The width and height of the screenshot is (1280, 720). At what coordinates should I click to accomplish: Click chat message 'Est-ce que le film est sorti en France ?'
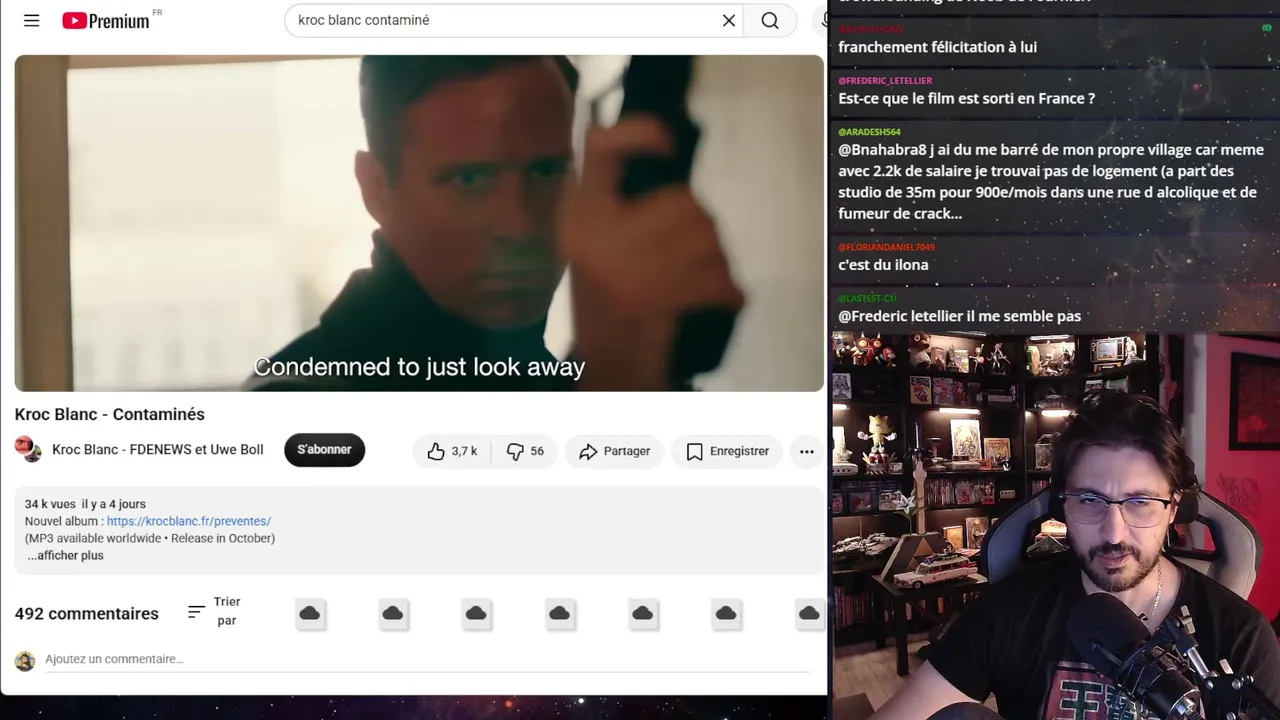pos(966,98)
